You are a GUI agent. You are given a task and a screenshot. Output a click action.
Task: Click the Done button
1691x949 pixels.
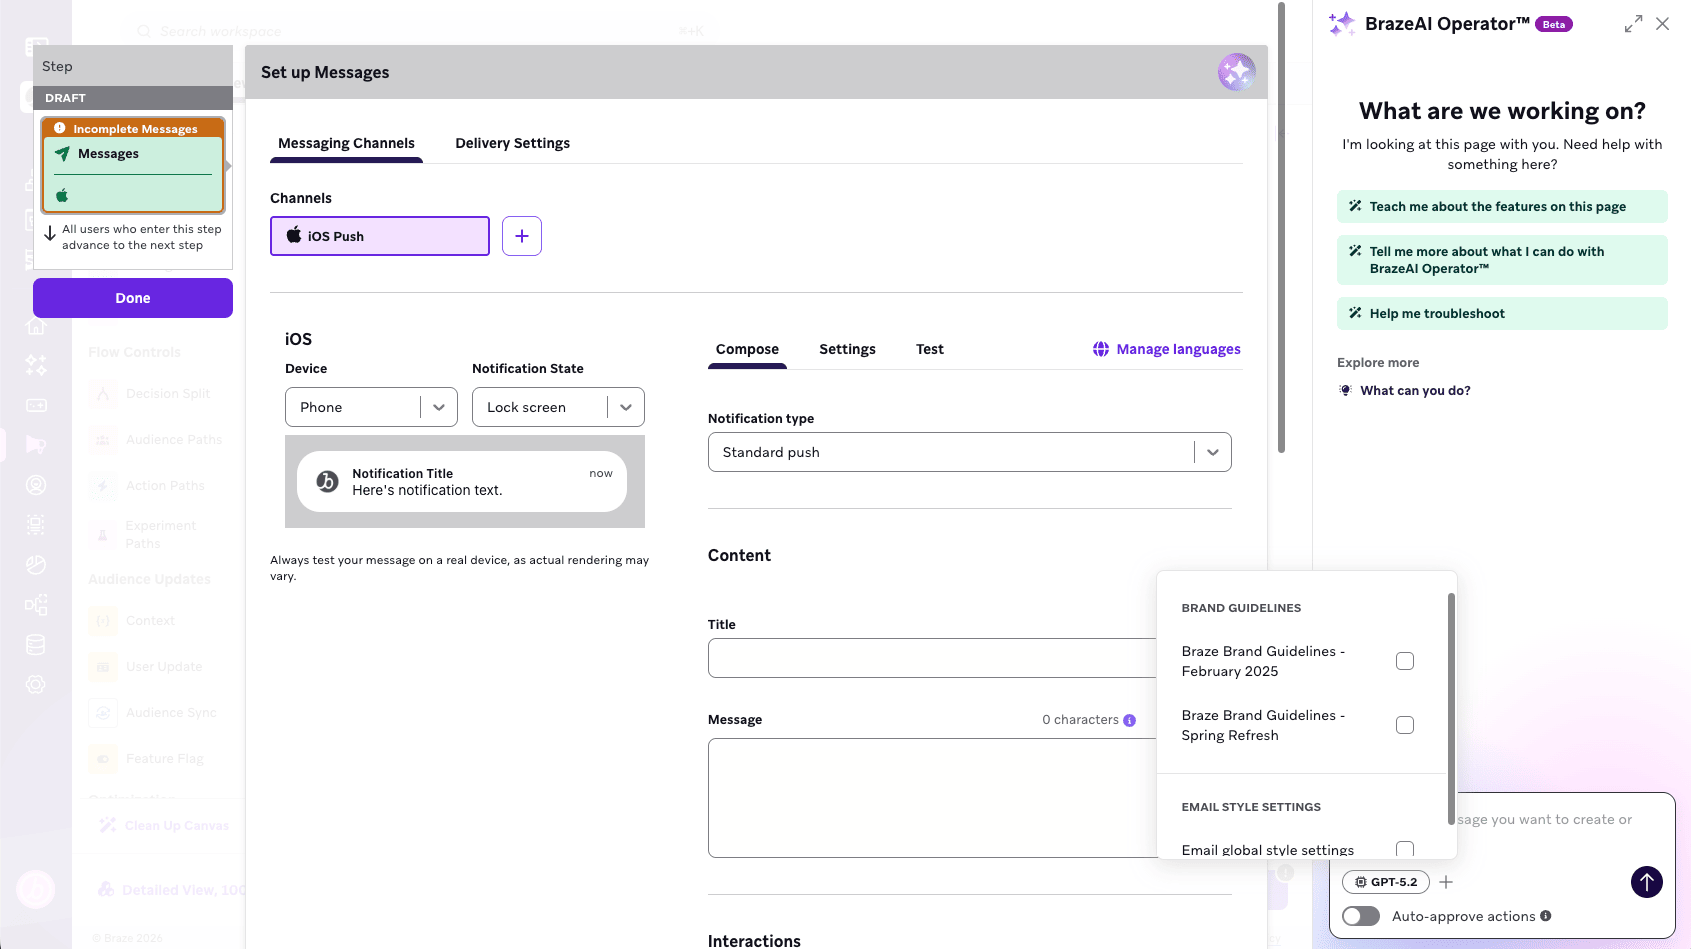[132, 297]
